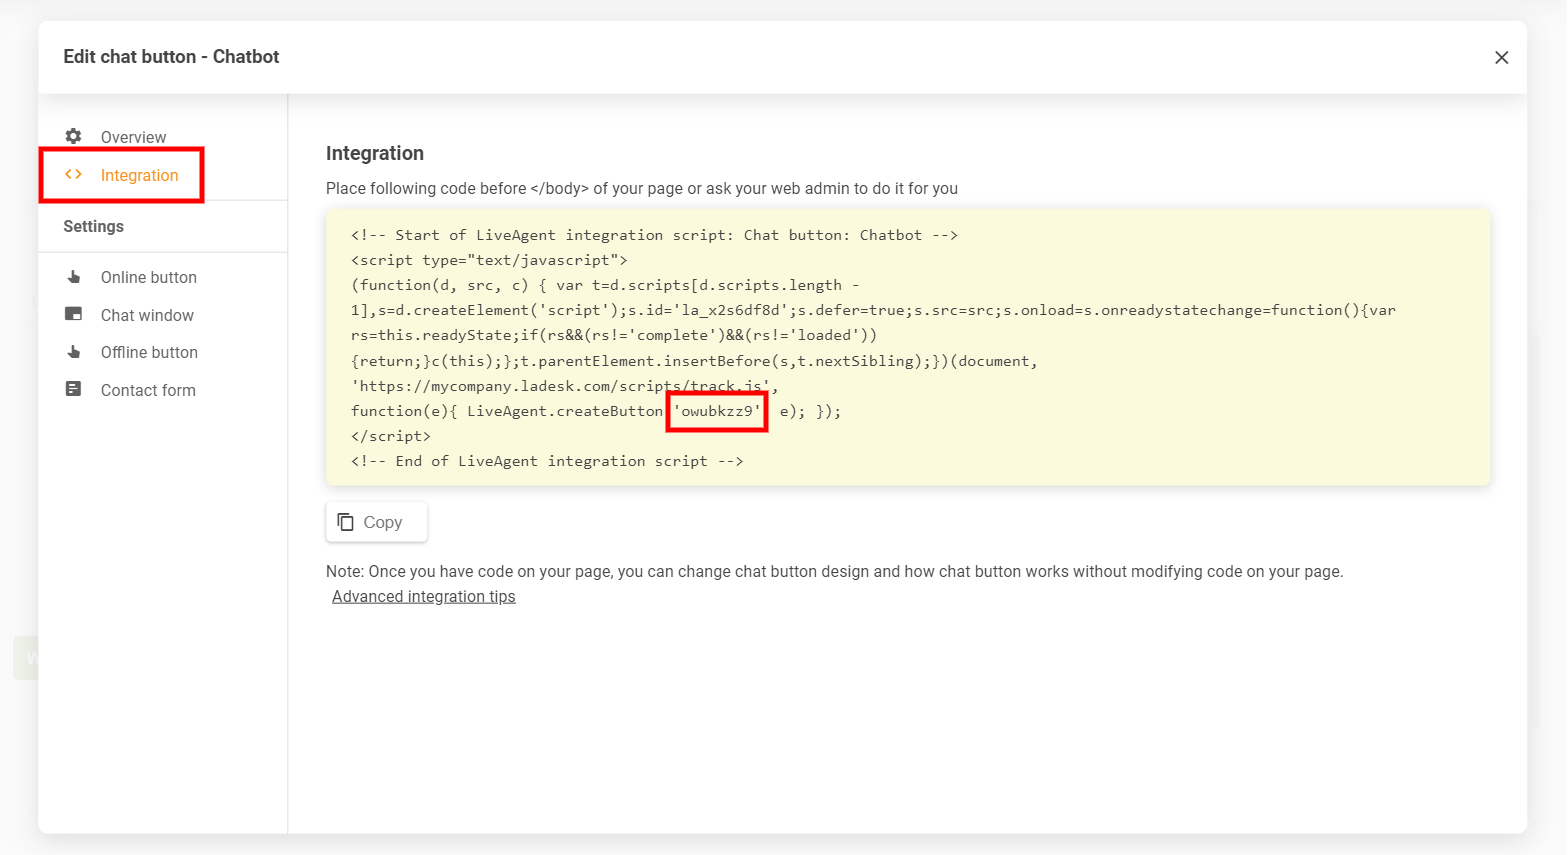This screenshot has width=1568, height=855.
Task: Click the Settings section header
Action: tap(94, 227)
